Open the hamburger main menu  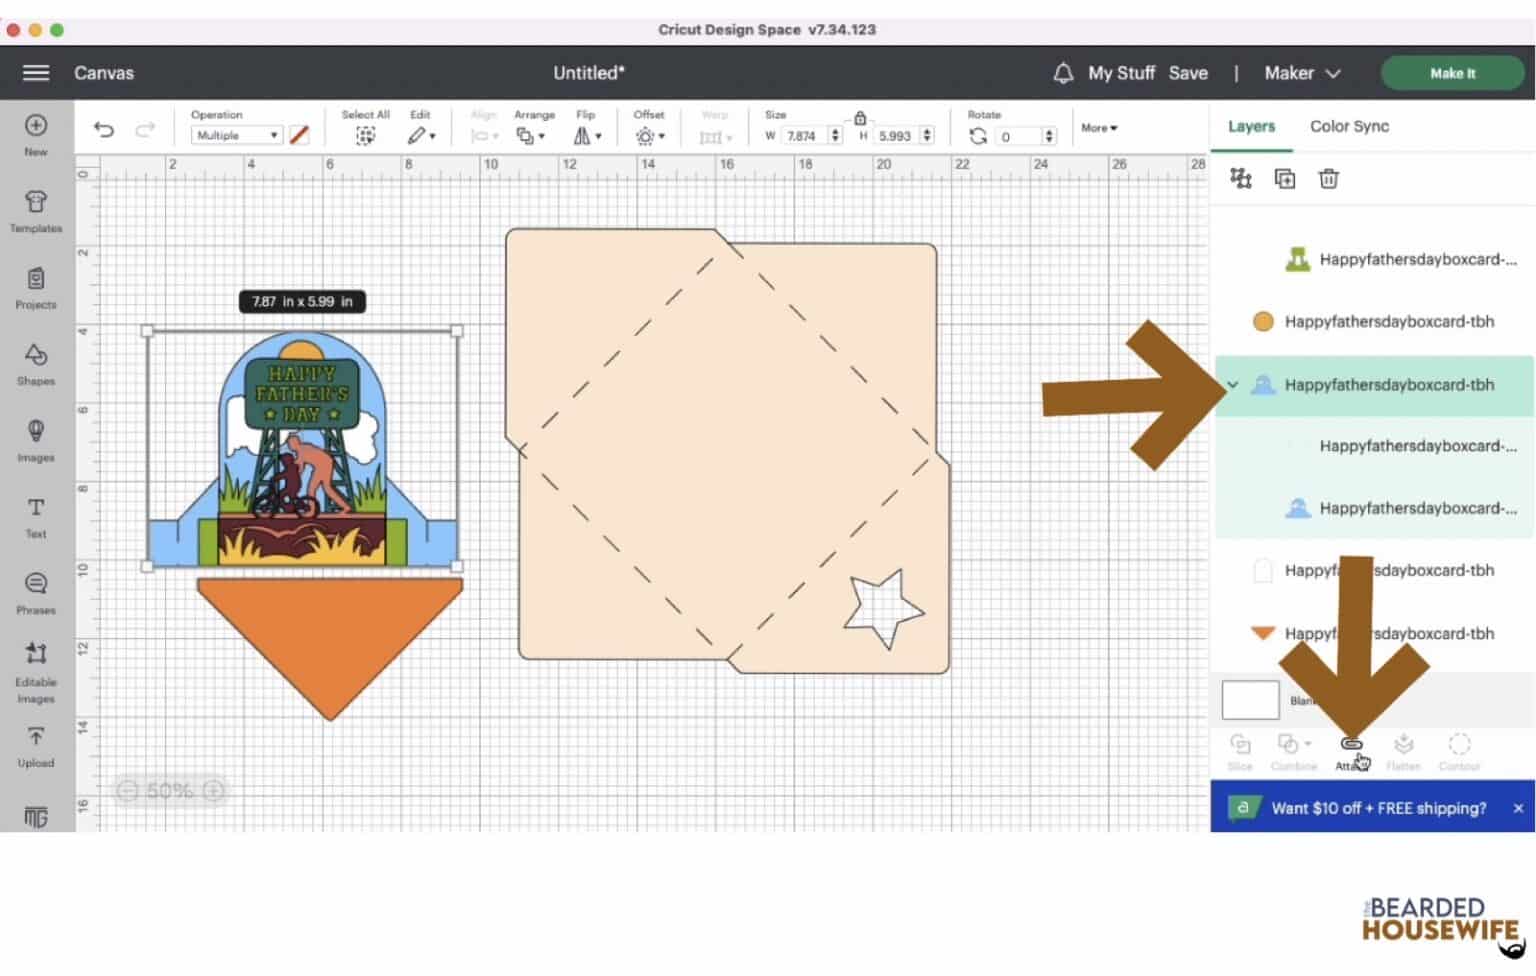click(36, 73)
